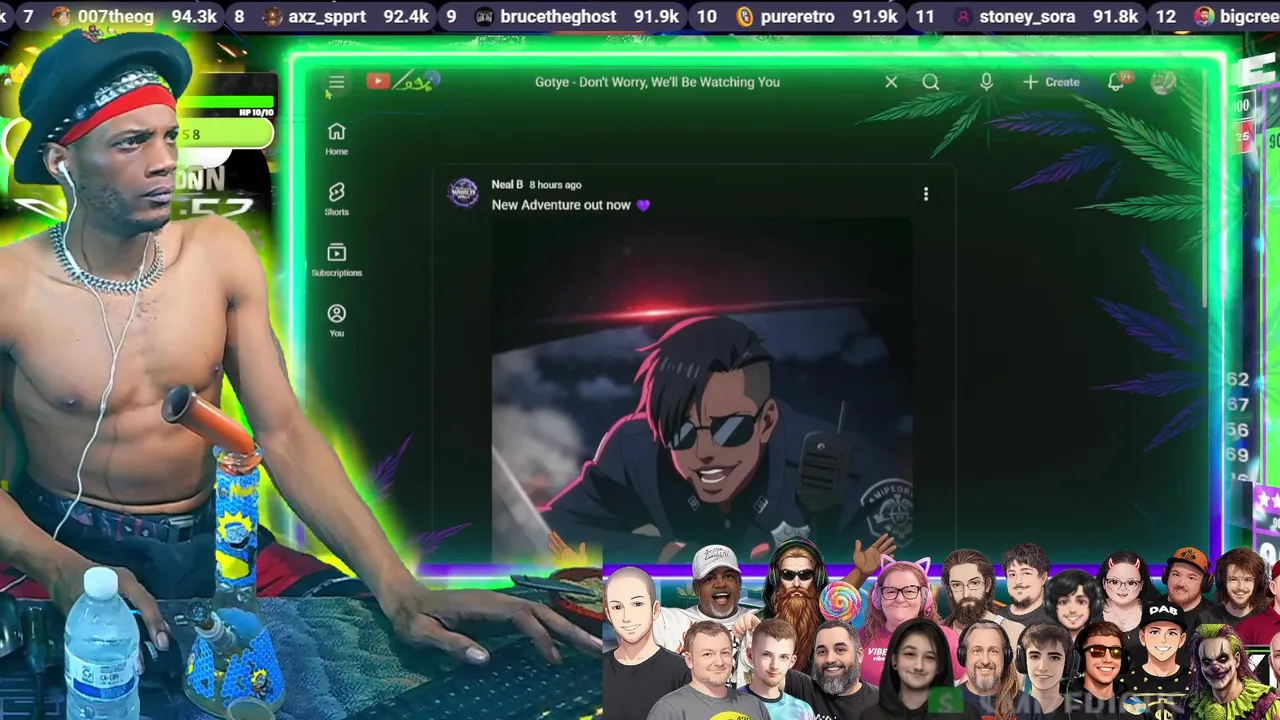Click the '8 hours ago' post timestamp
This screenshot has height=720, width=1280.
point(555,185)
